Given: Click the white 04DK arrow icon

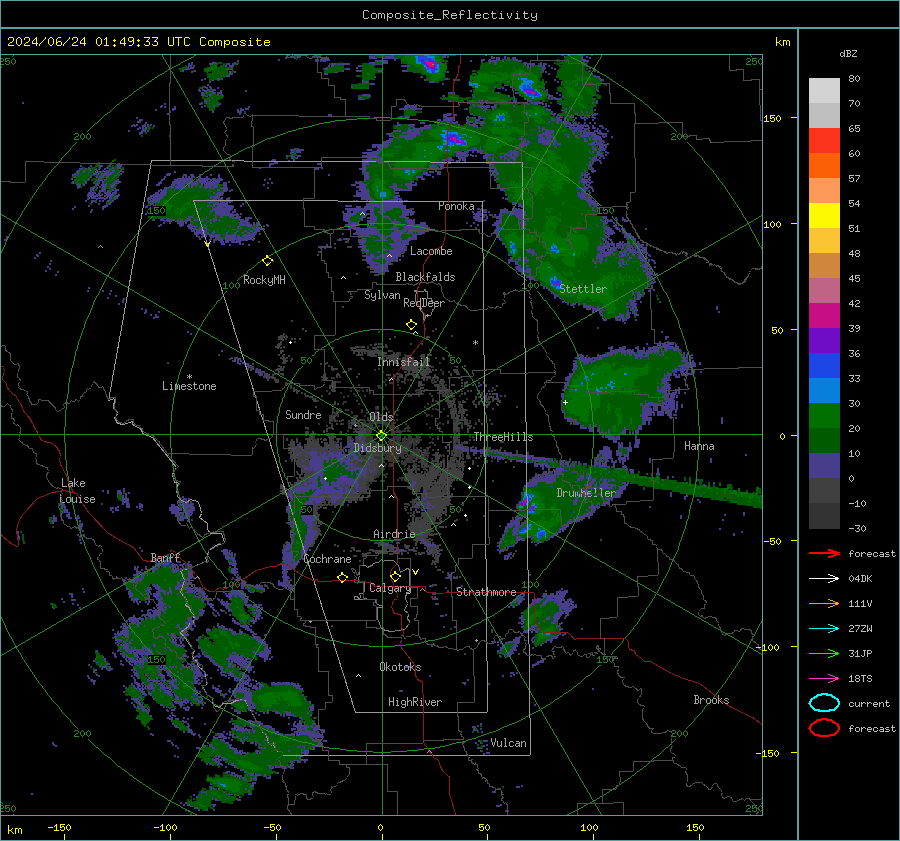Looking at the screenshot, I should tap(824, 579).
